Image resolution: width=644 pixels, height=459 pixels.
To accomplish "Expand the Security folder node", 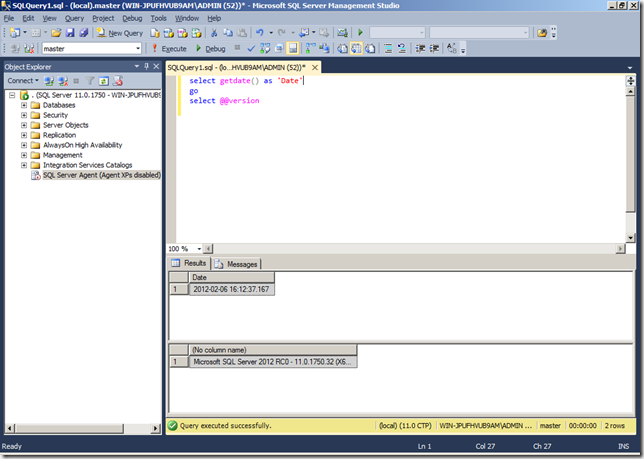I will (23, 115).
